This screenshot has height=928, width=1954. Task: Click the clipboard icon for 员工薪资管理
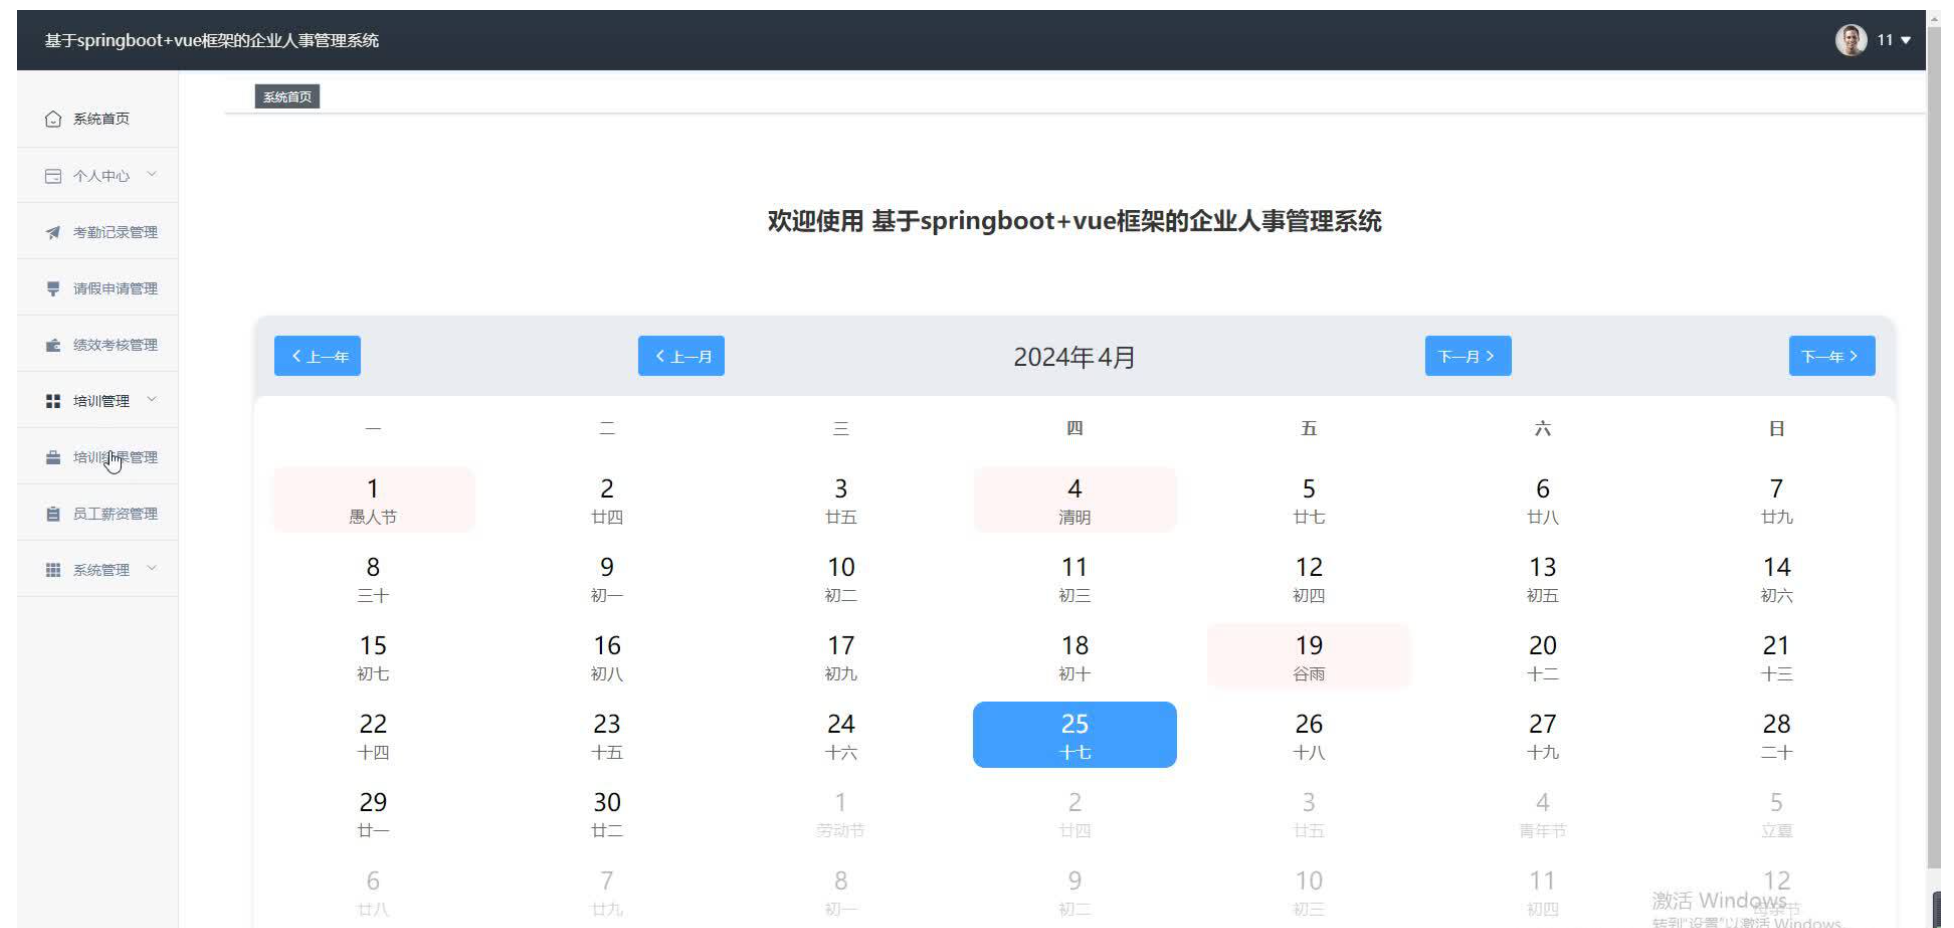pos(53,514)
